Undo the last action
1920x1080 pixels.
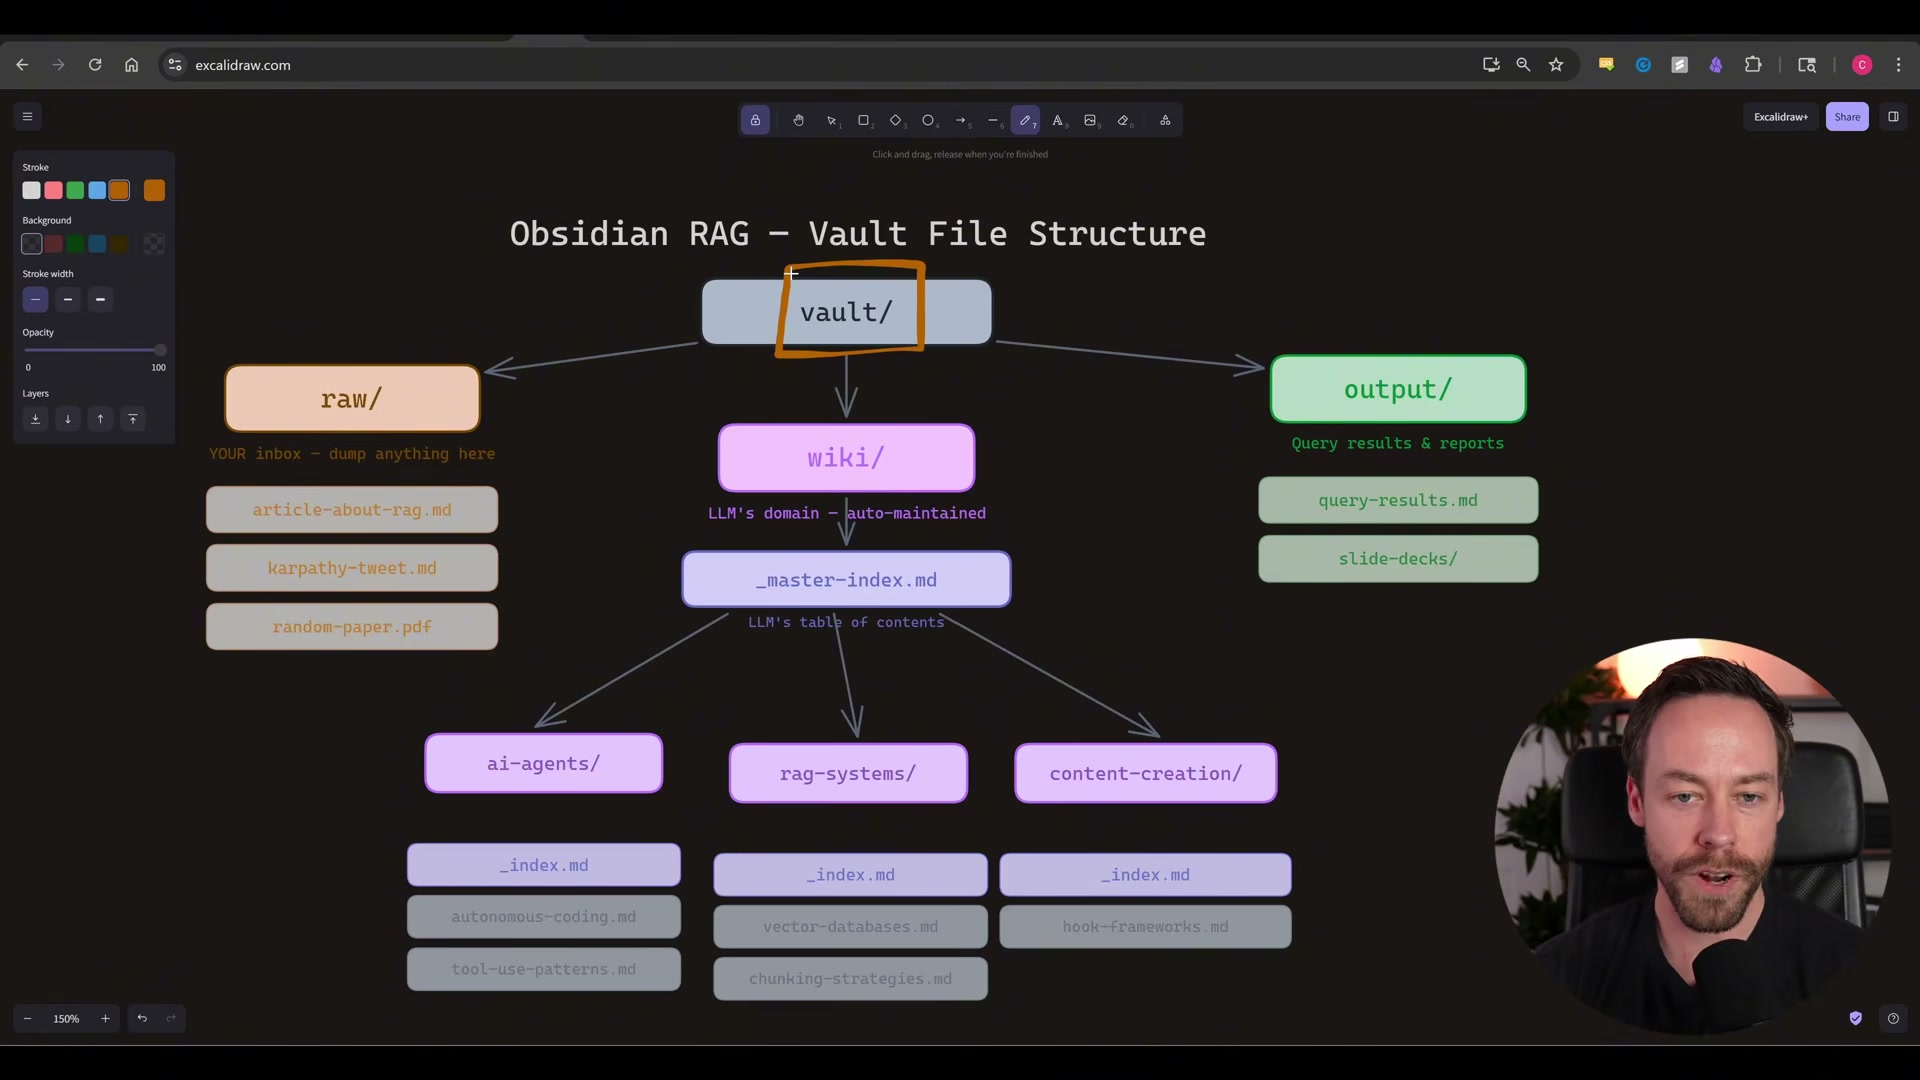[142, 1019]
